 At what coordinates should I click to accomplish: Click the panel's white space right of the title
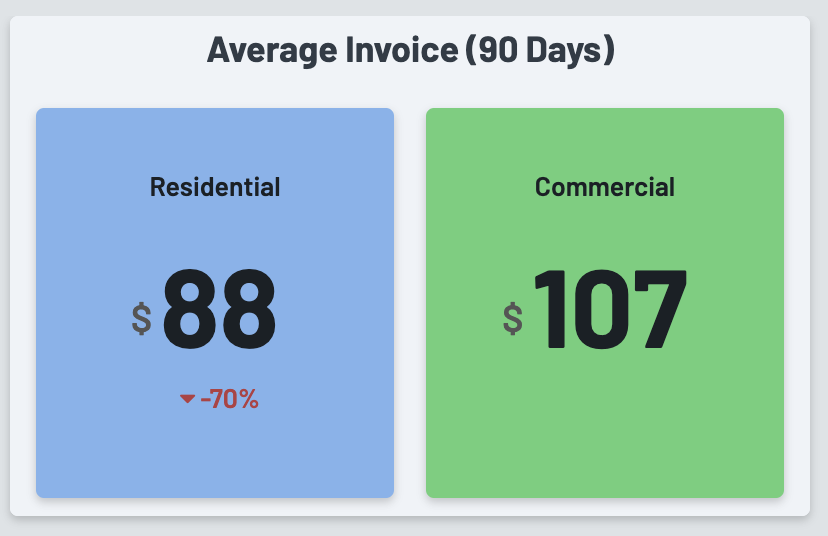[x=720, y=49]
